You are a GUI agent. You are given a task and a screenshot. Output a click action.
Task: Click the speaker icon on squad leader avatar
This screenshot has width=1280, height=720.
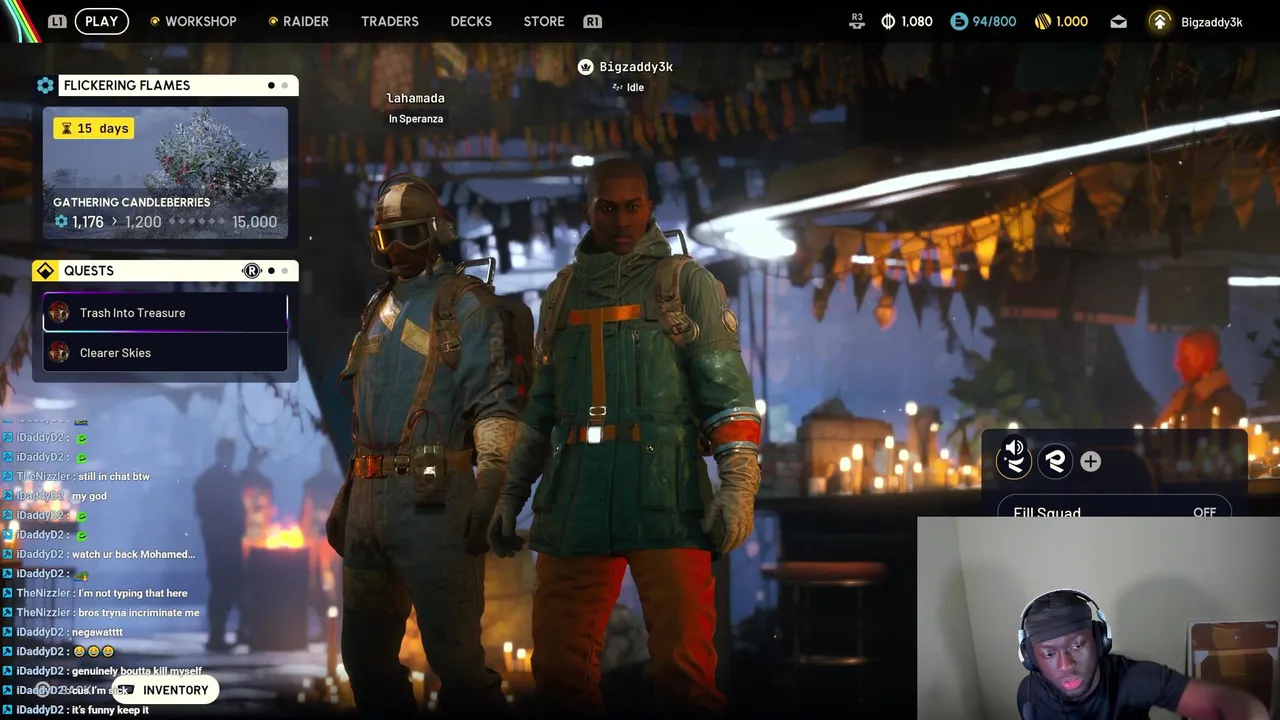pyautogui.click(x=1014, y=448)
